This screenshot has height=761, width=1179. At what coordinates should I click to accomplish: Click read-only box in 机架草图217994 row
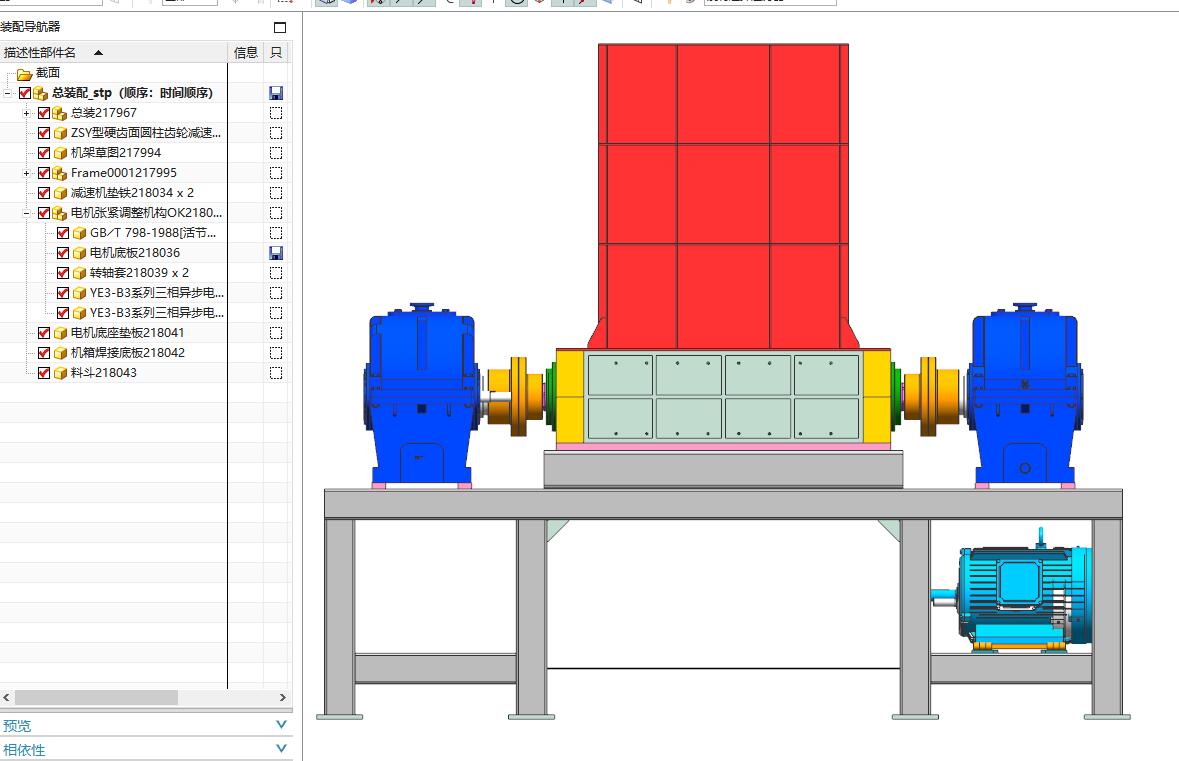point(276,153)
